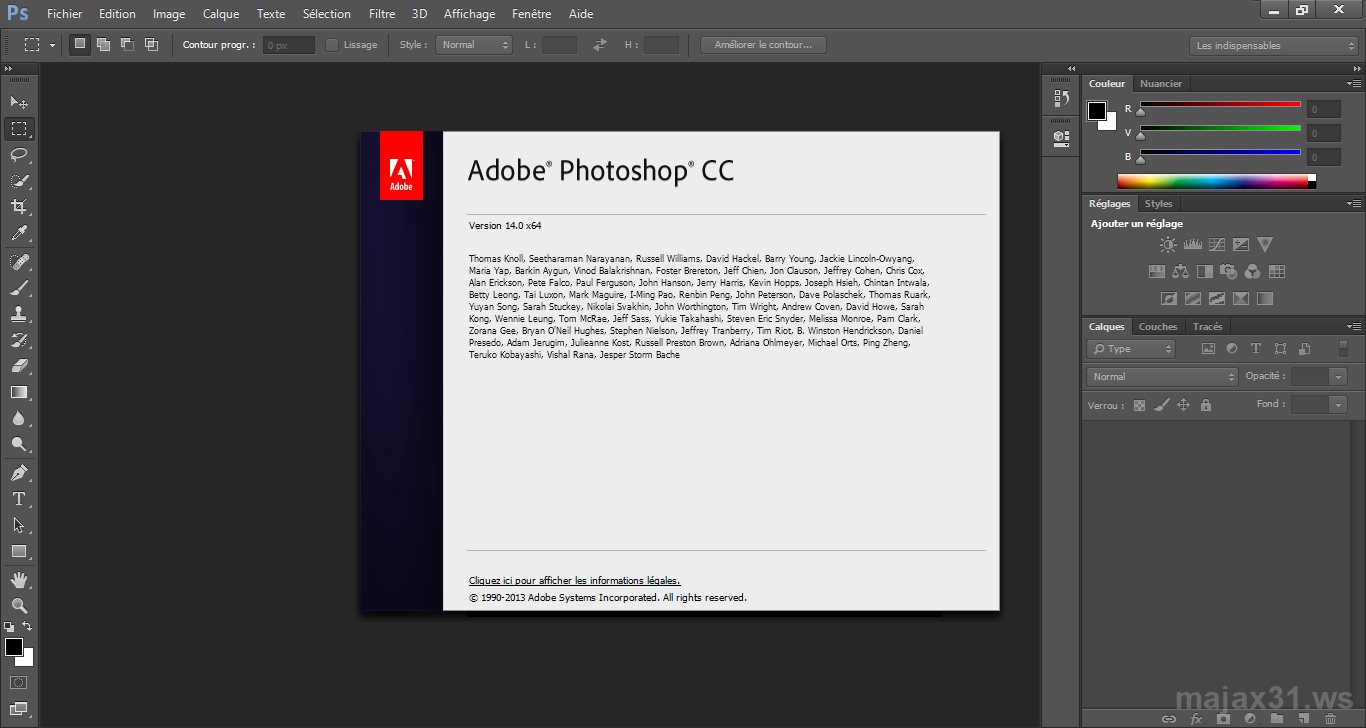The image size is (1366, 728).
Task: Select the Crop tool
Action: click(19, 207)
